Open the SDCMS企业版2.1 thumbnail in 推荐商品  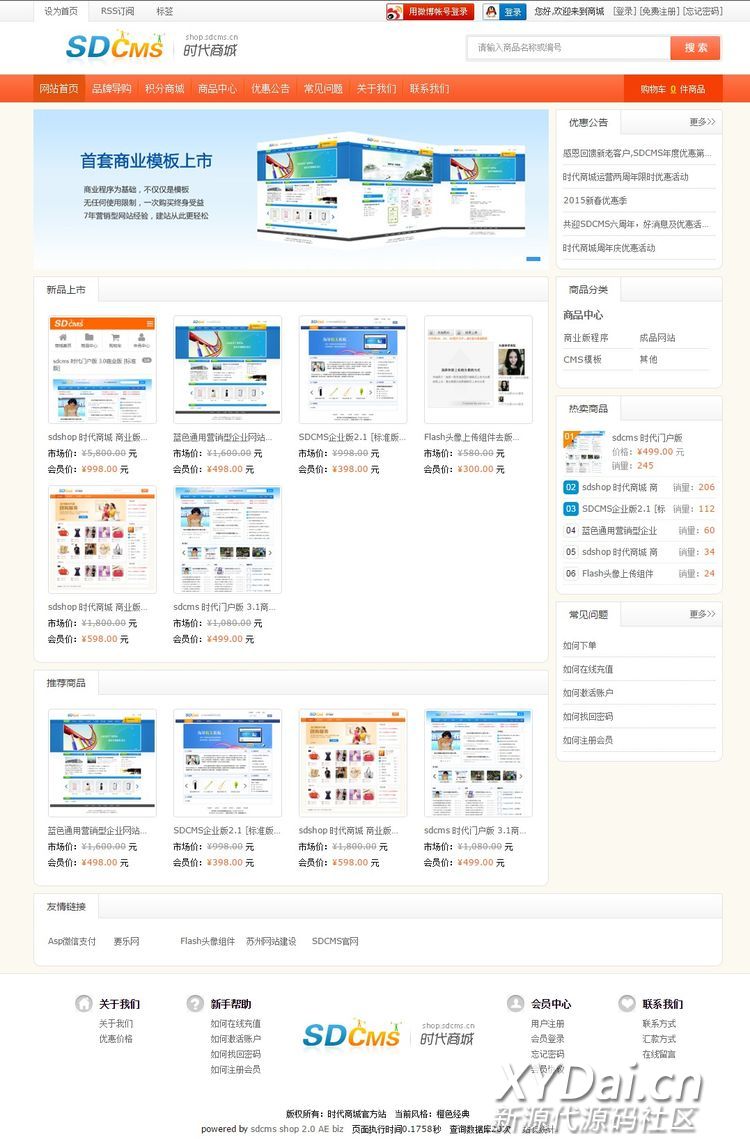pos(227,763)
